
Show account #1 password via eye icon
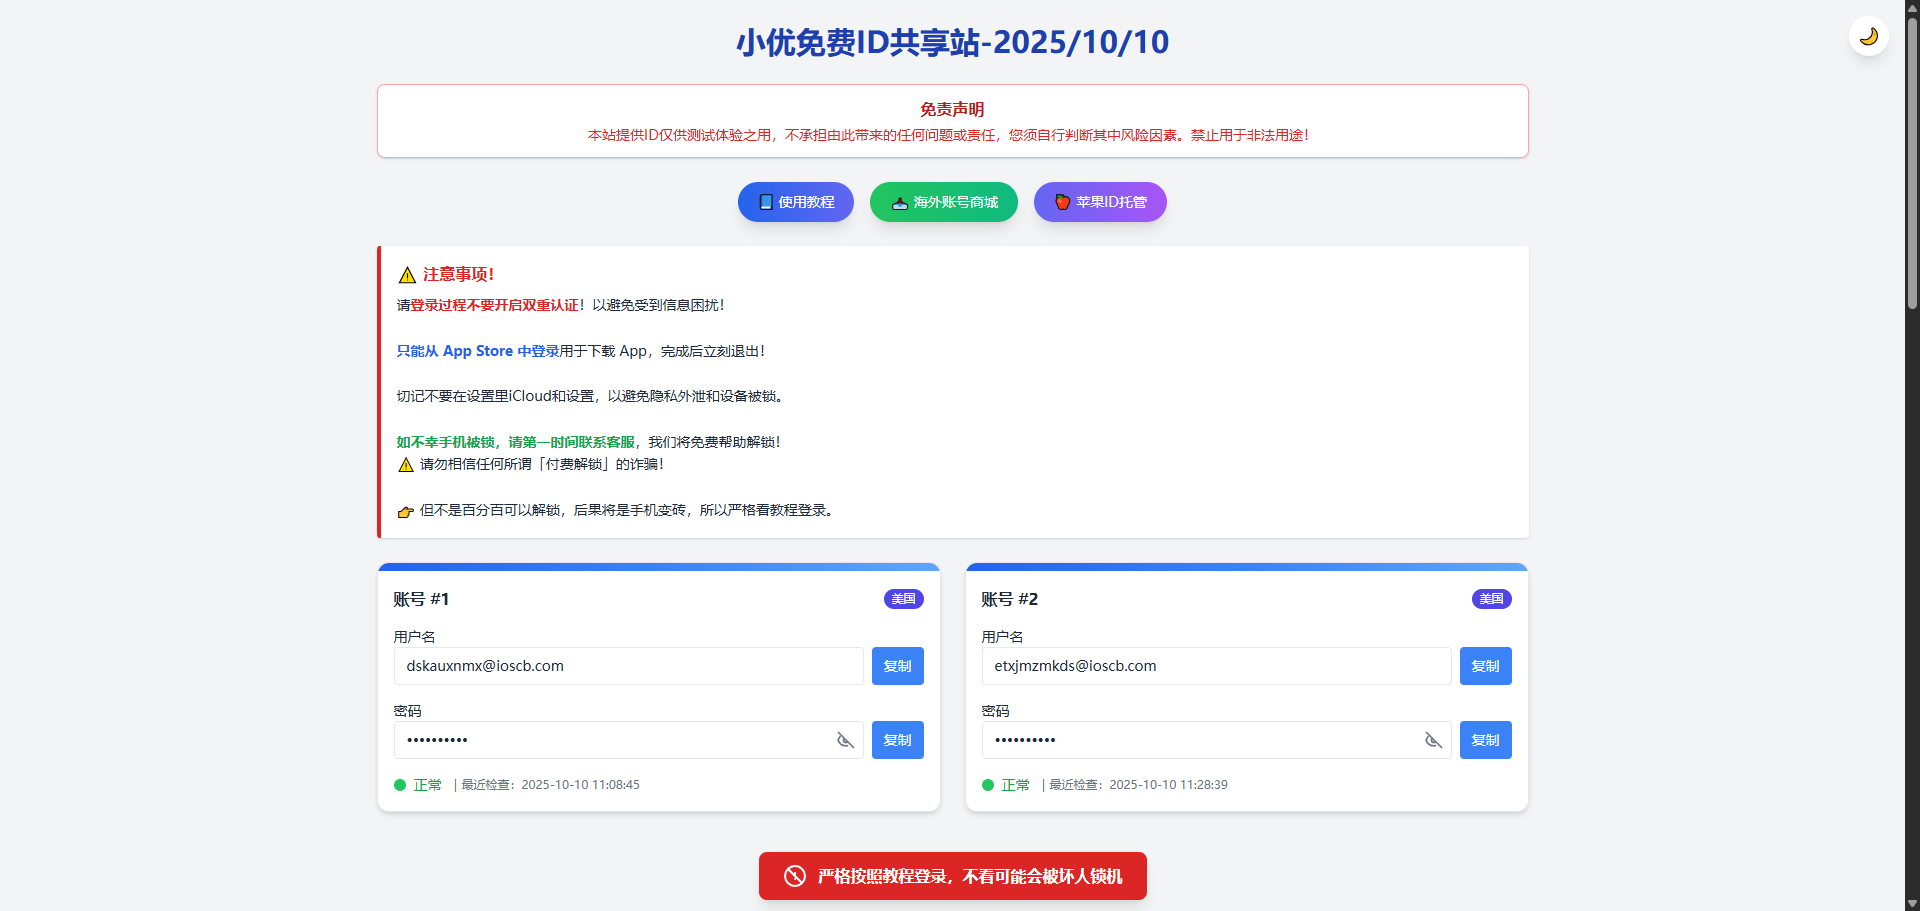tap(845, 740)
